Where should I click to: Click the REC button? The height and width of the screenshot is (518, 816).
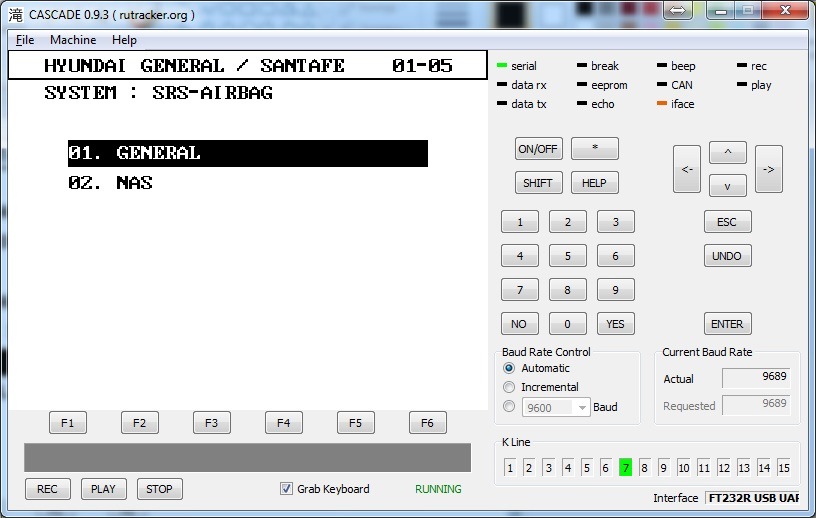point(47,489)
